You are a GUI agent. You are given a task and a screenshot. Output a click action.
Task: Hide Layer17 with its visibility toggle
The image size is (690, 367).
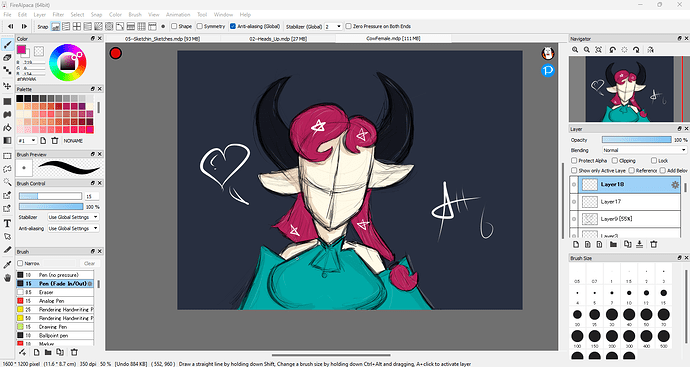pos(574,202)
